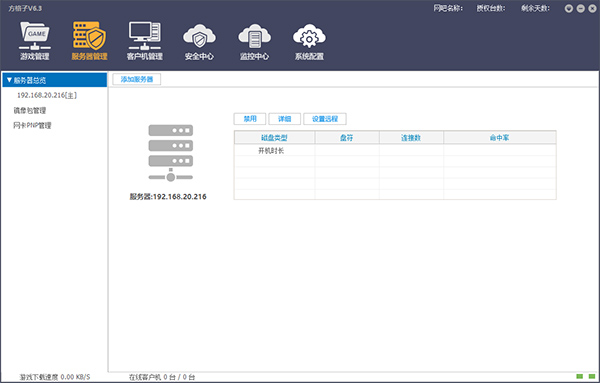Sort by the 盘符 column header
This screenshot has width=600, height=383.
(x=347, y=137)
